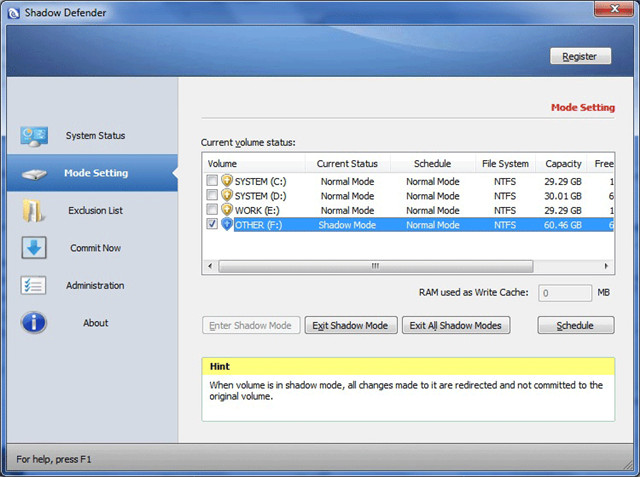
Task: Click the shield icon for SYSTEM (C:)
Action: pyautogui.click(x=227, y=181)
